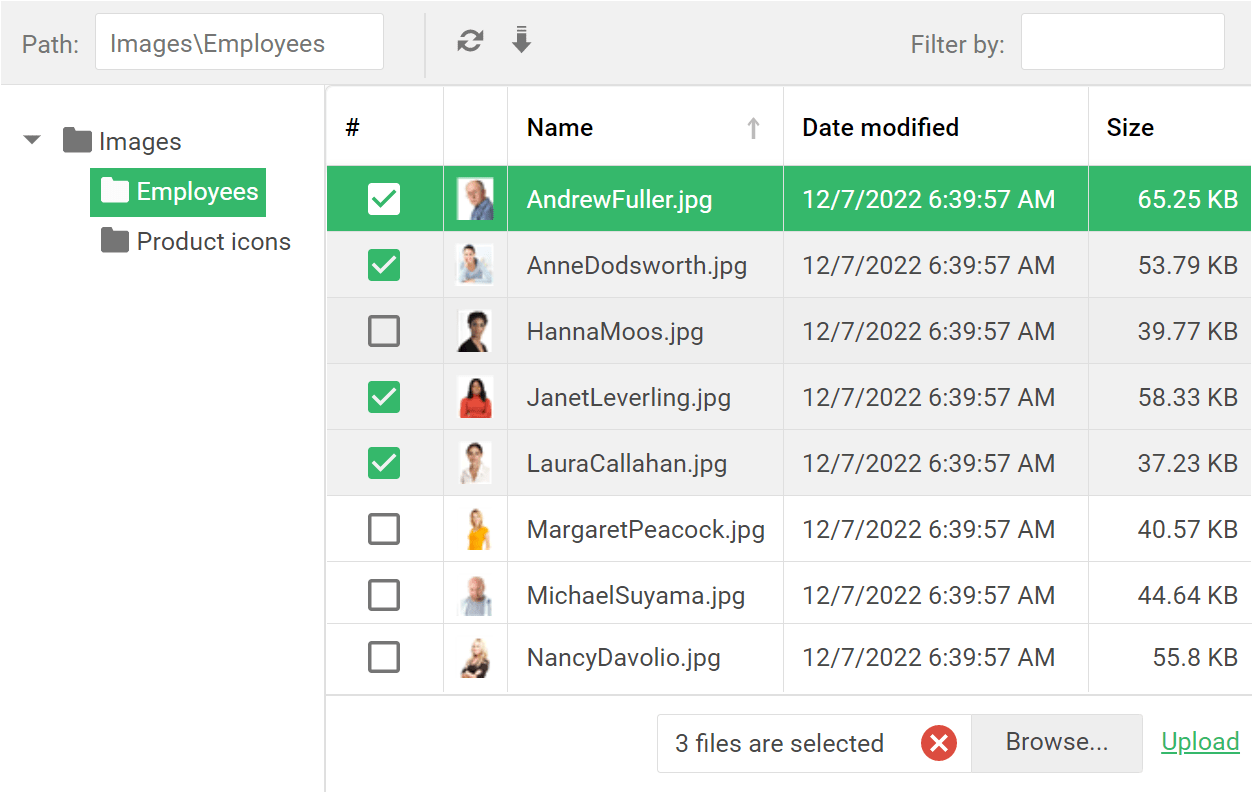Click the Upload link

pos(1200,742)
